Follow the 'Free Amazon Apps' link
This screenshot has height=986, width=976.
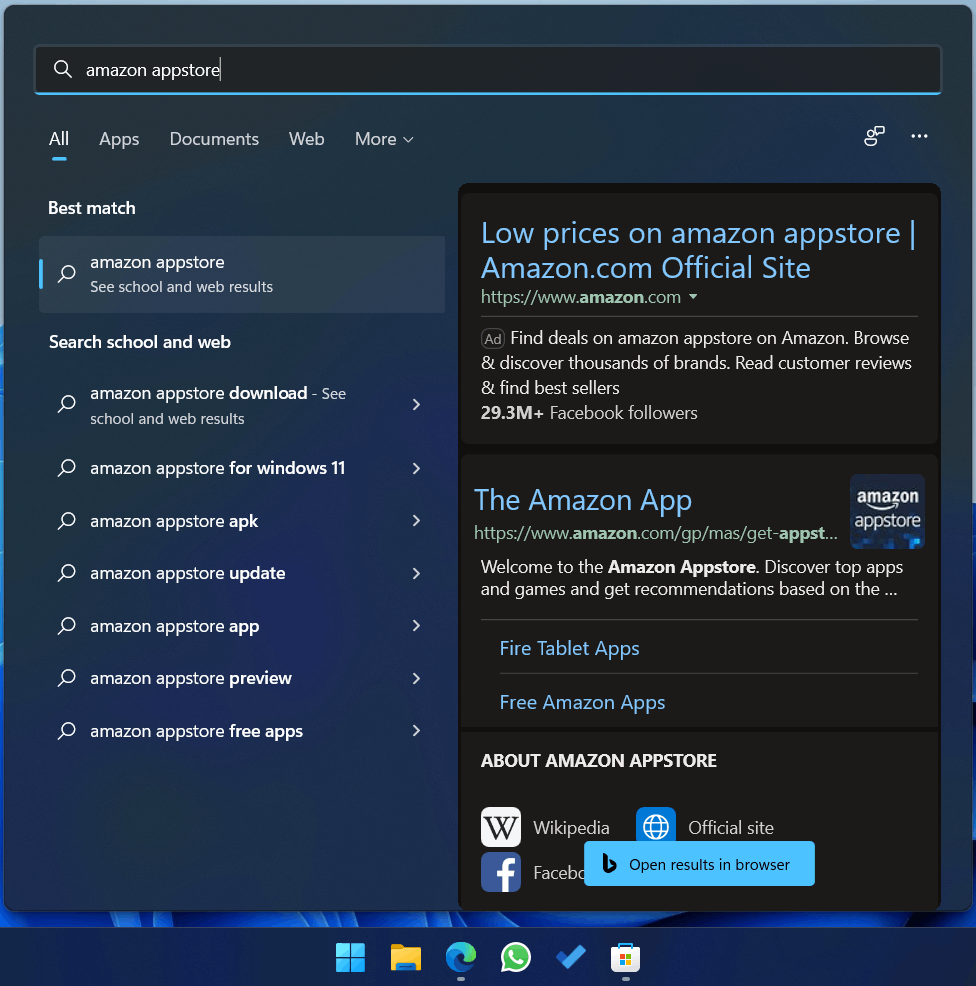(x=582, y=702)
